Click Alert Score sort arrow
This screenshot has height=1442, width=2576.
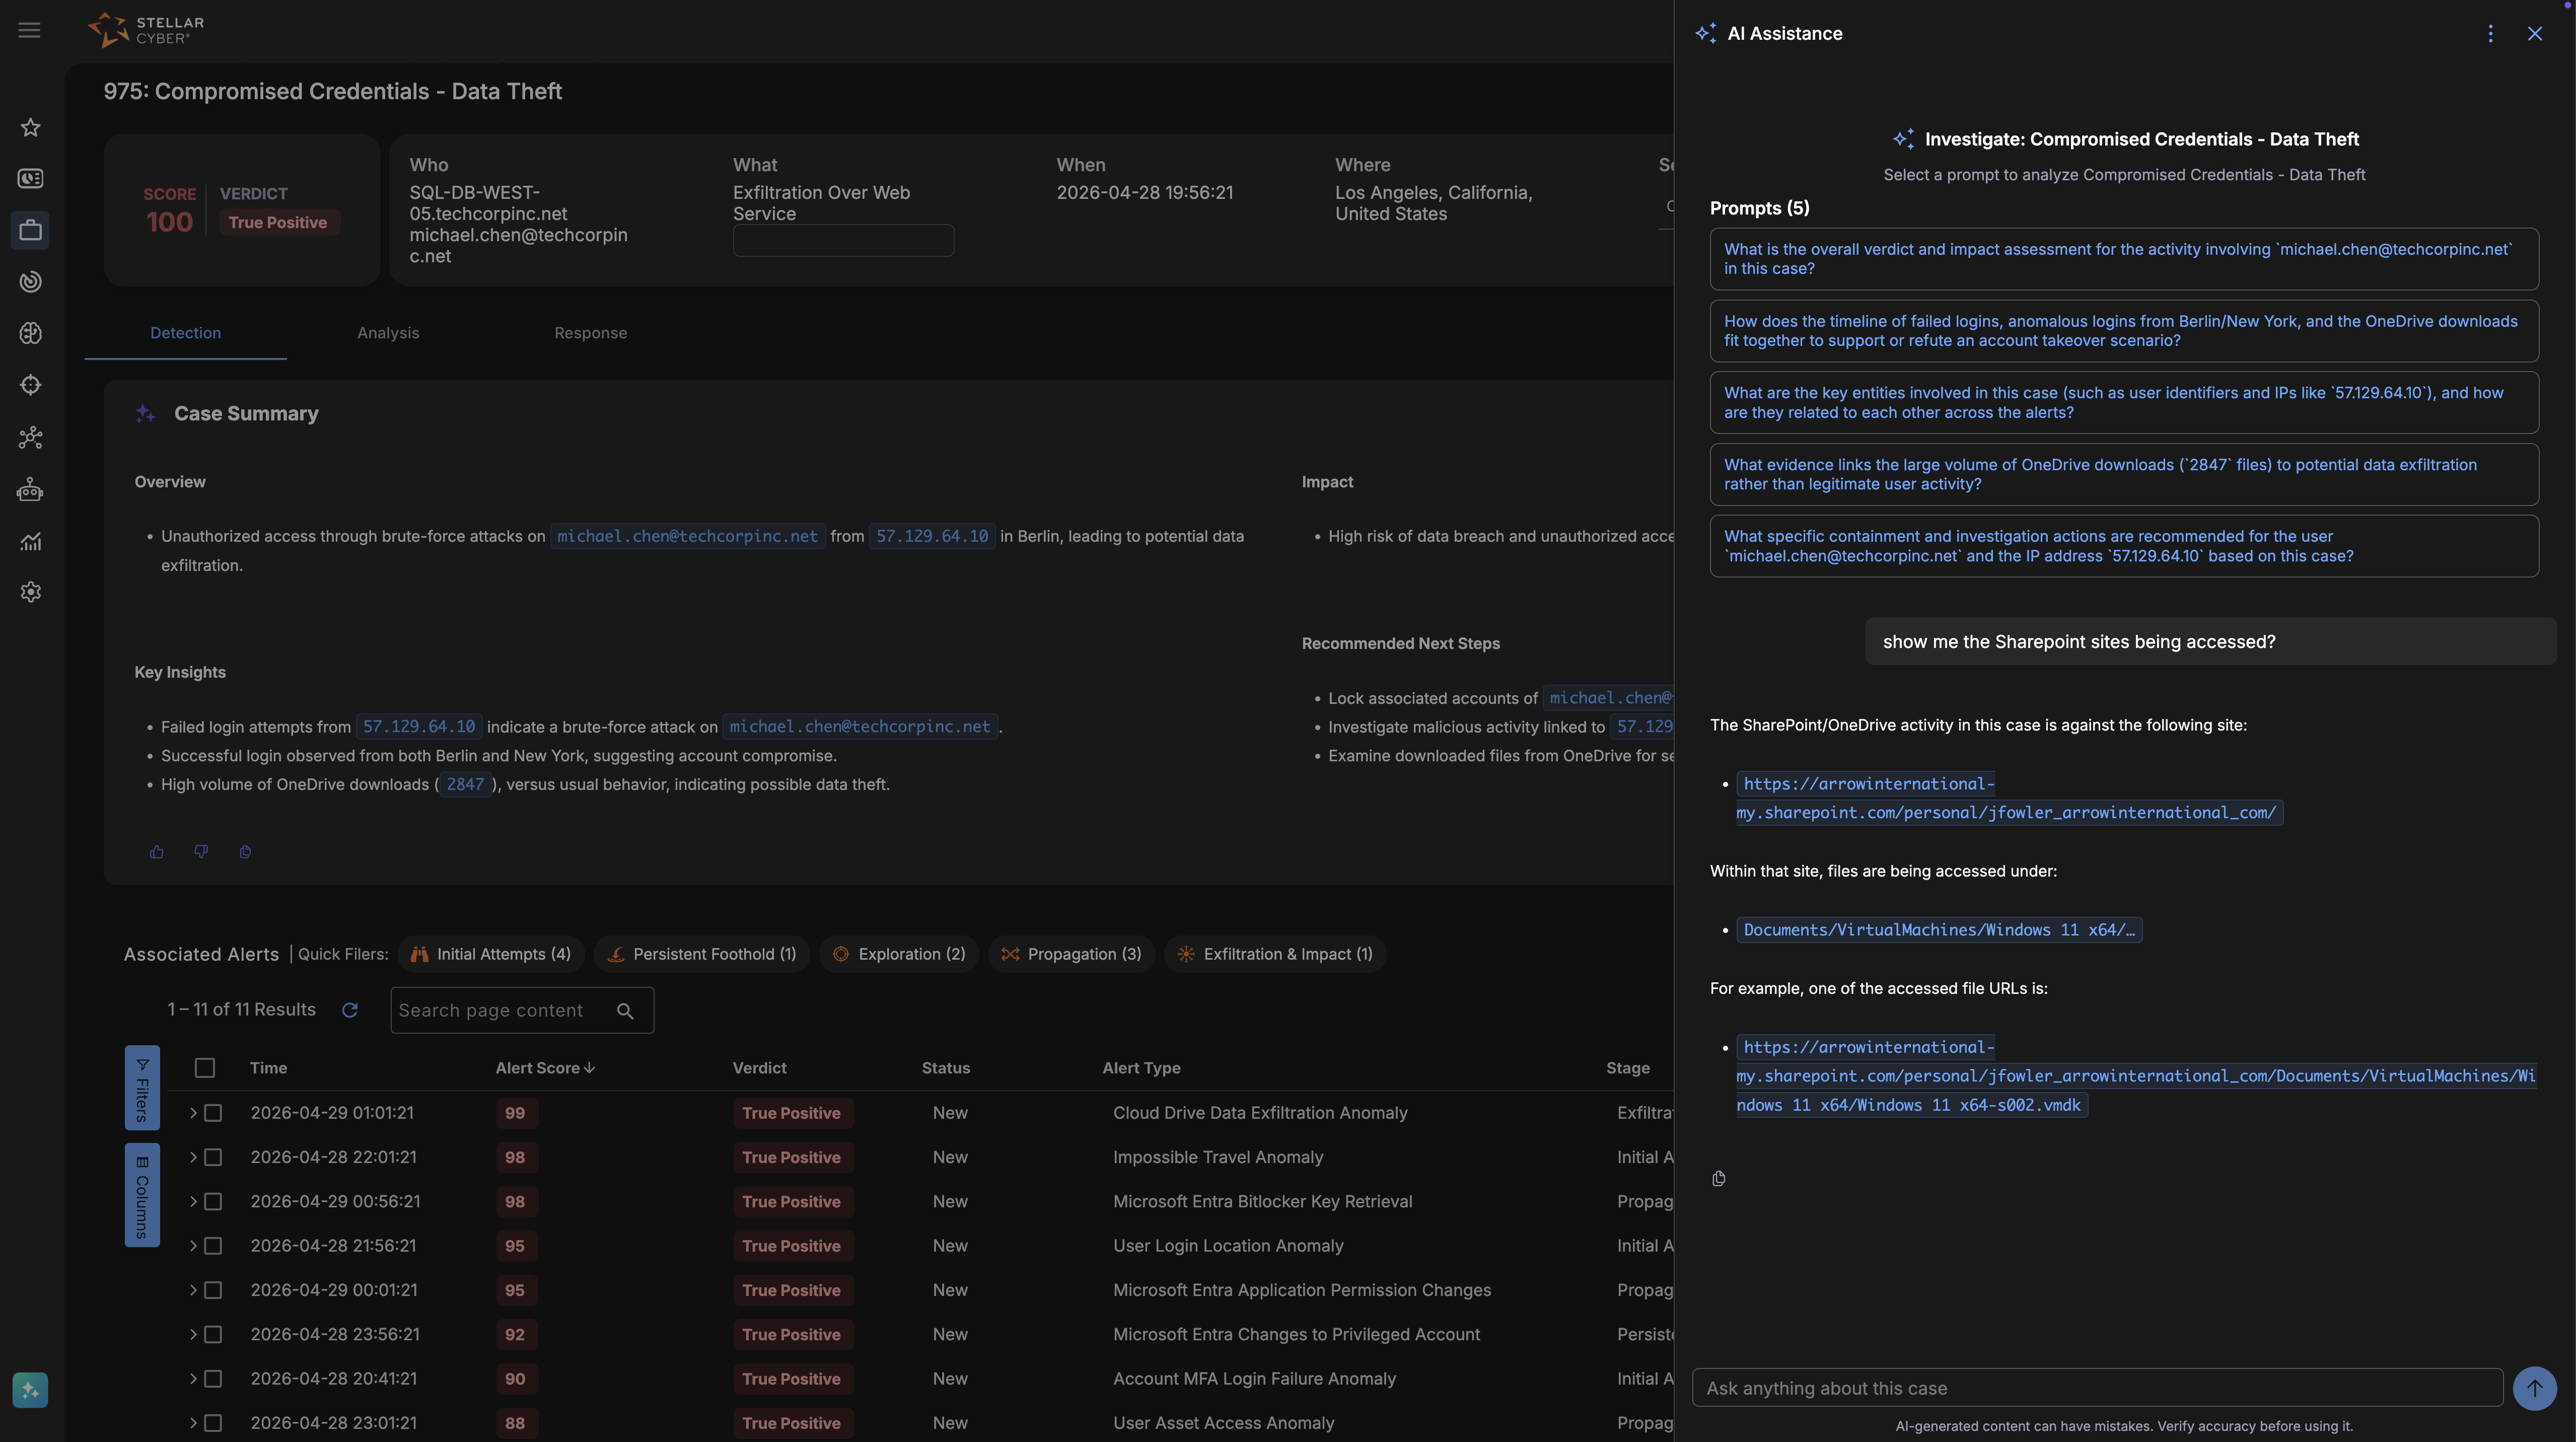pos(590,1068)
